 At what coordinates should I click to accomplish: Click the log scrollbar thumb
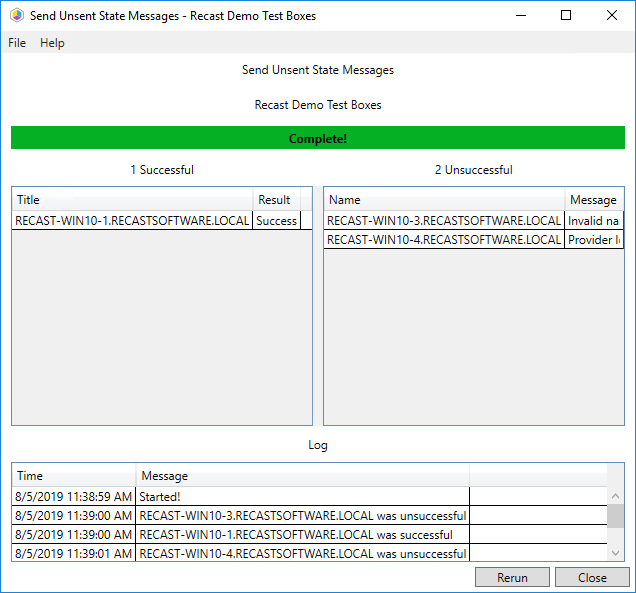[615, 516]
